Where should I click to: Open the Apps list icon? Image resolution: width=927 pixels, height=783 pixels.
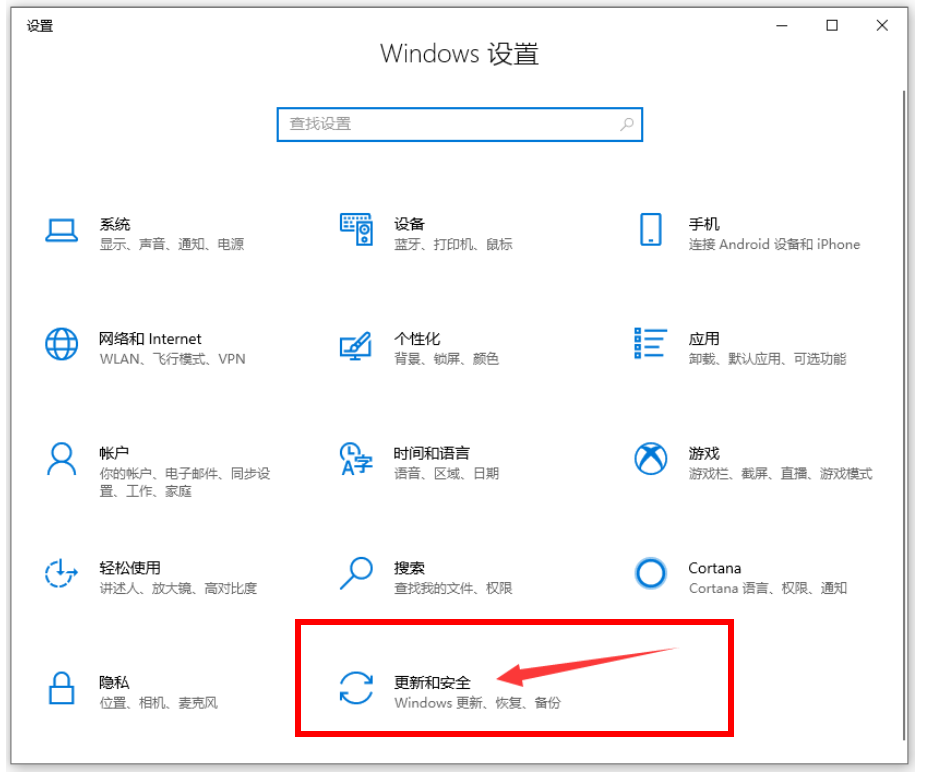pos(650,343)
